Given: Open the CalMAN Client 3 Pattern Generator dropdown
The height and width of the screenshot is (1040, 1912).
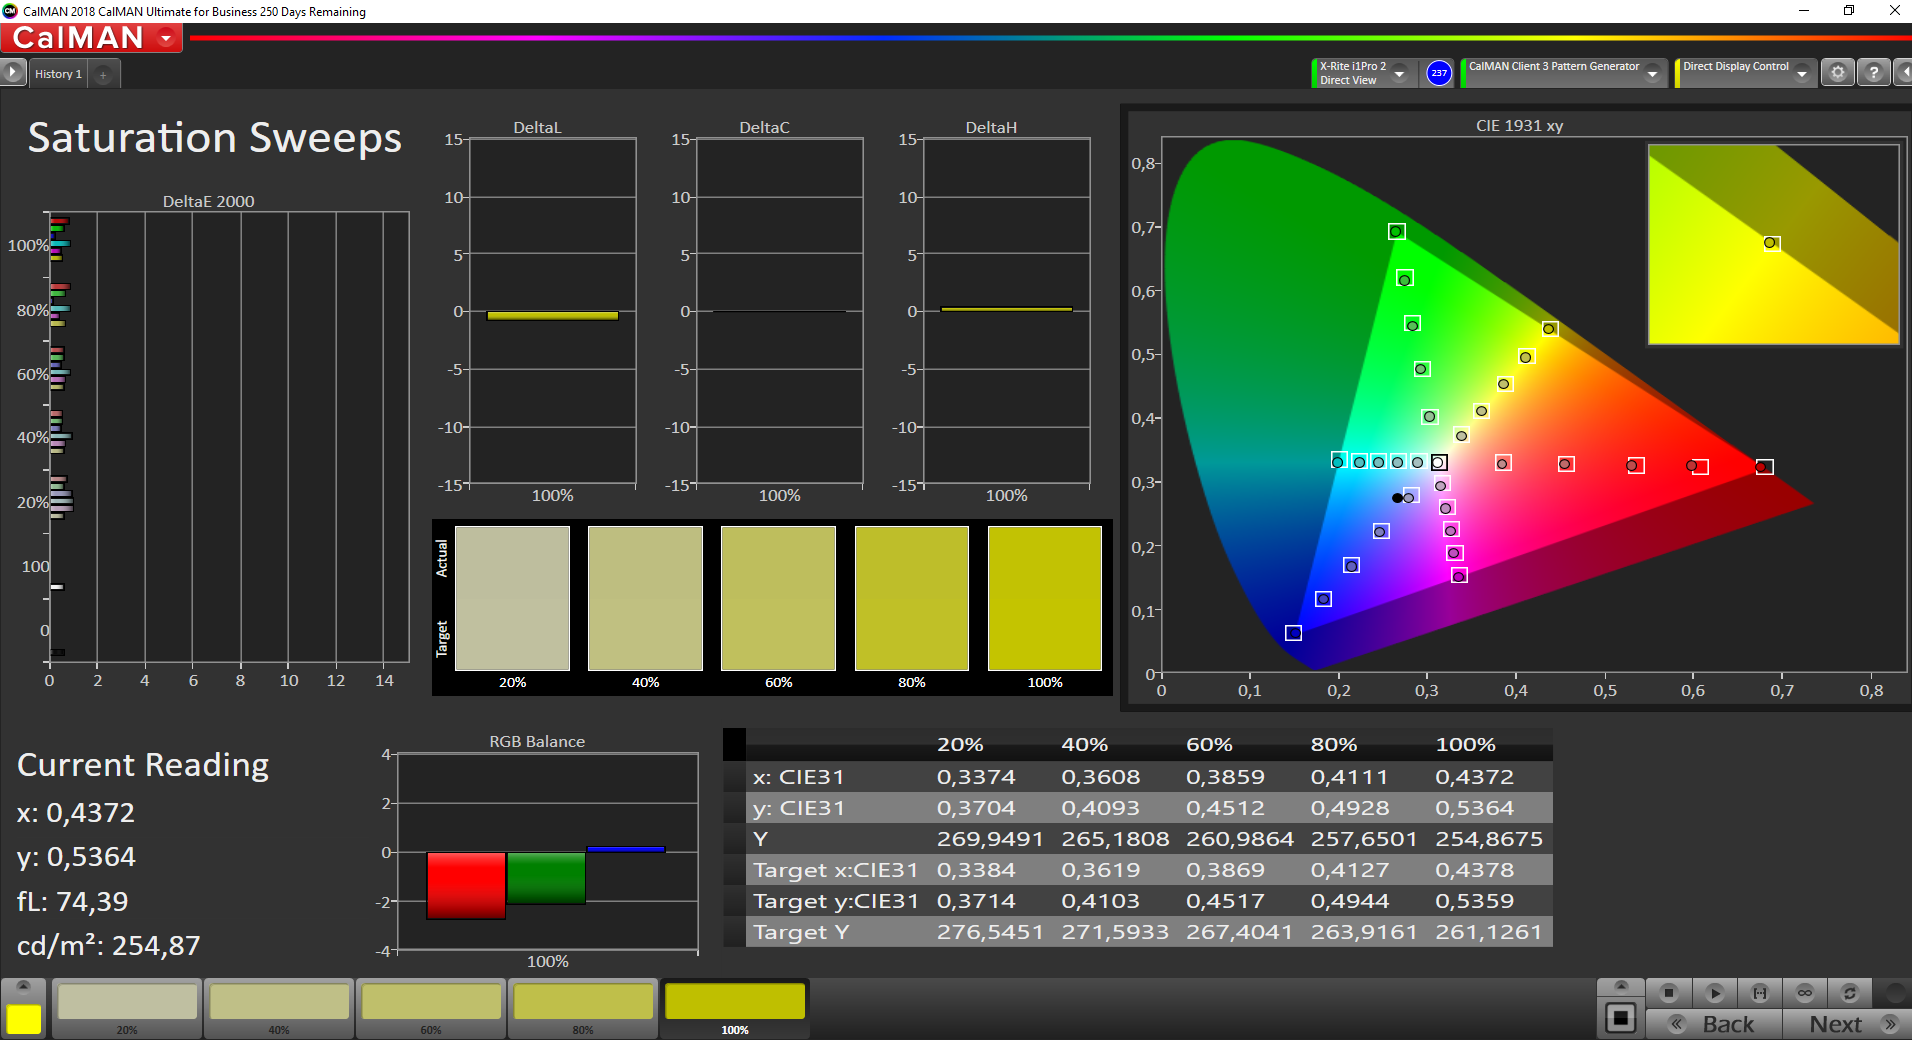Looking at the screenshot, I should 1653,73.
